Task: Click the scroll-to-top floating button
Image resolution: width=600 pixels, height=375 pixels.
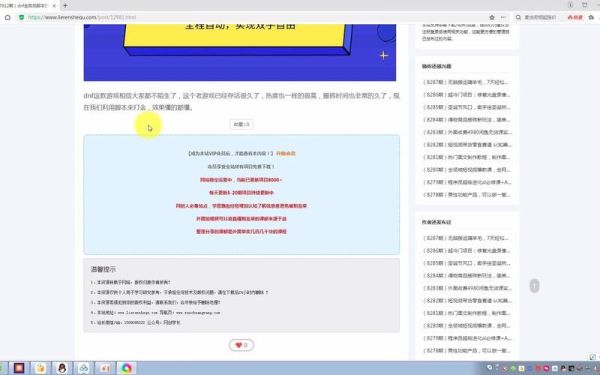Action: click(535, 286)
